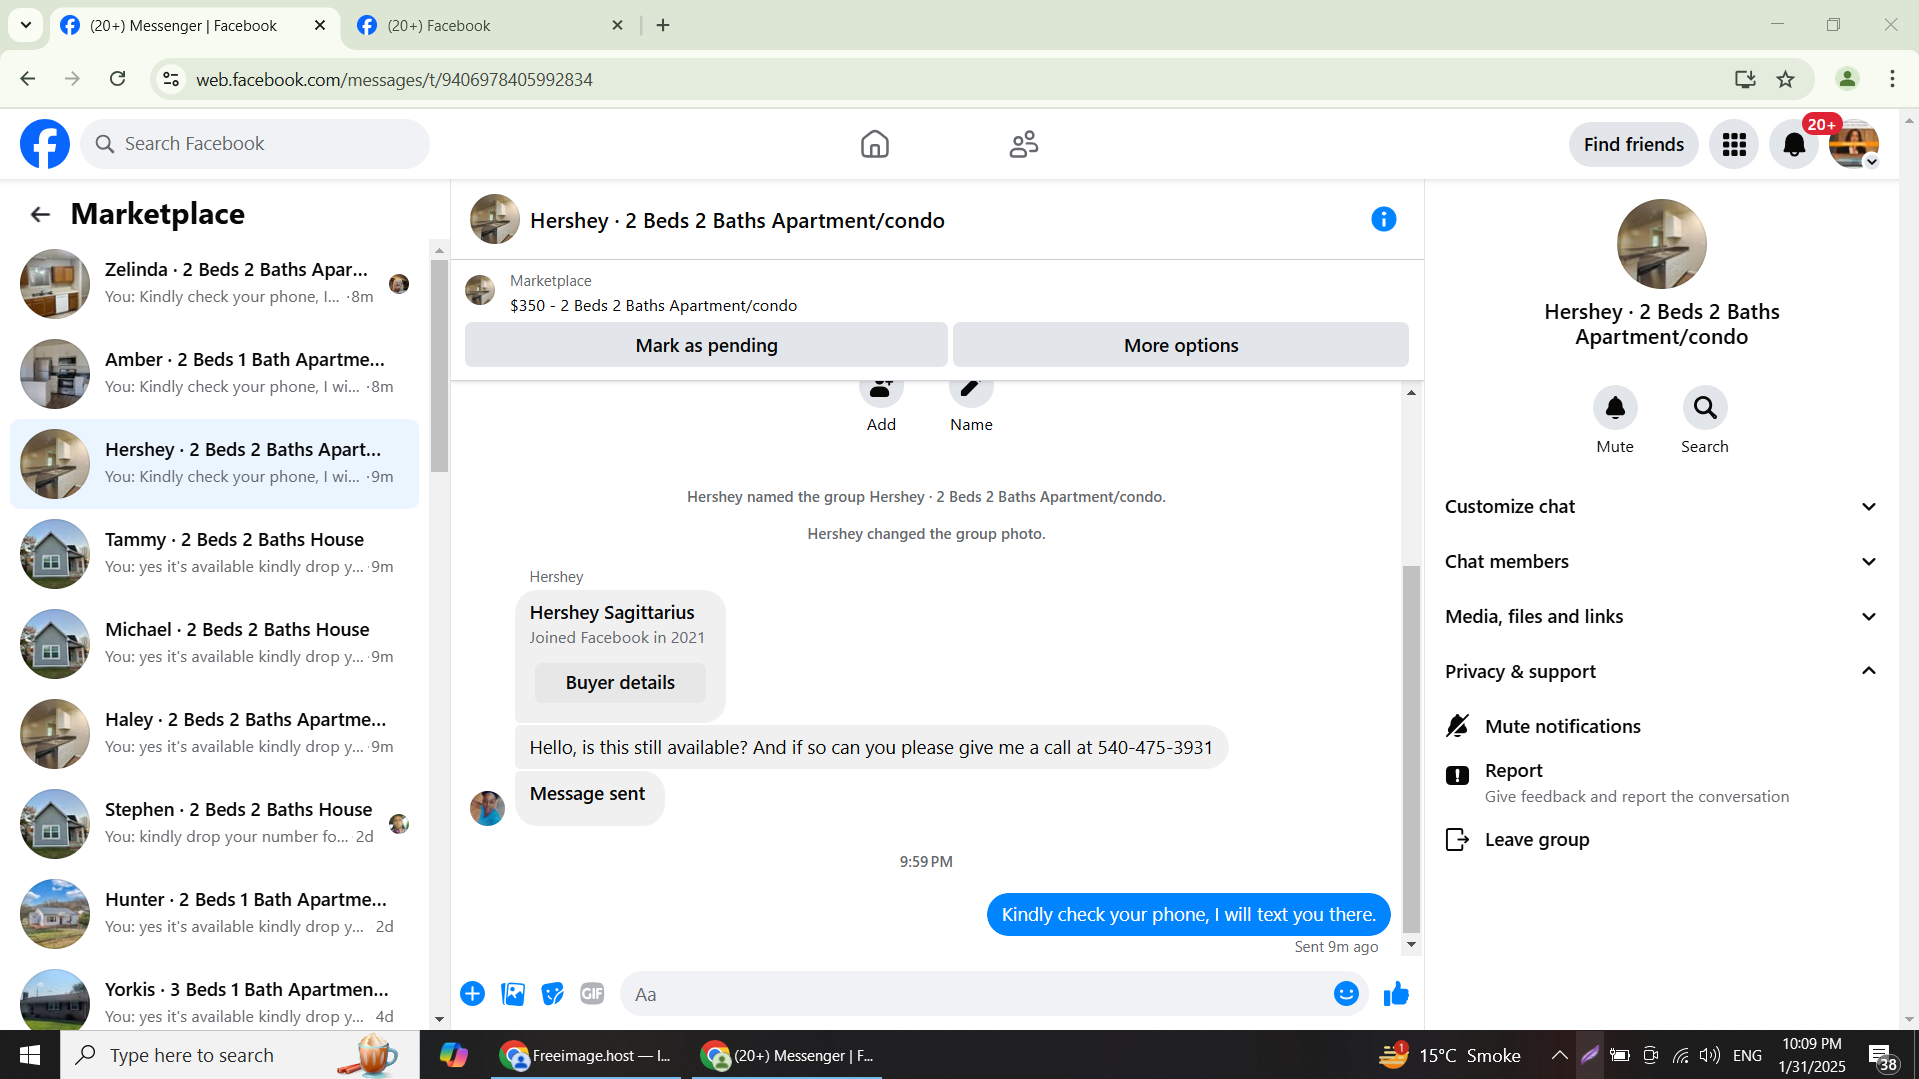Open Chrome's three-dot menu
Viewport: 1919px width, 1079px height.
(x=1892, y=79)
